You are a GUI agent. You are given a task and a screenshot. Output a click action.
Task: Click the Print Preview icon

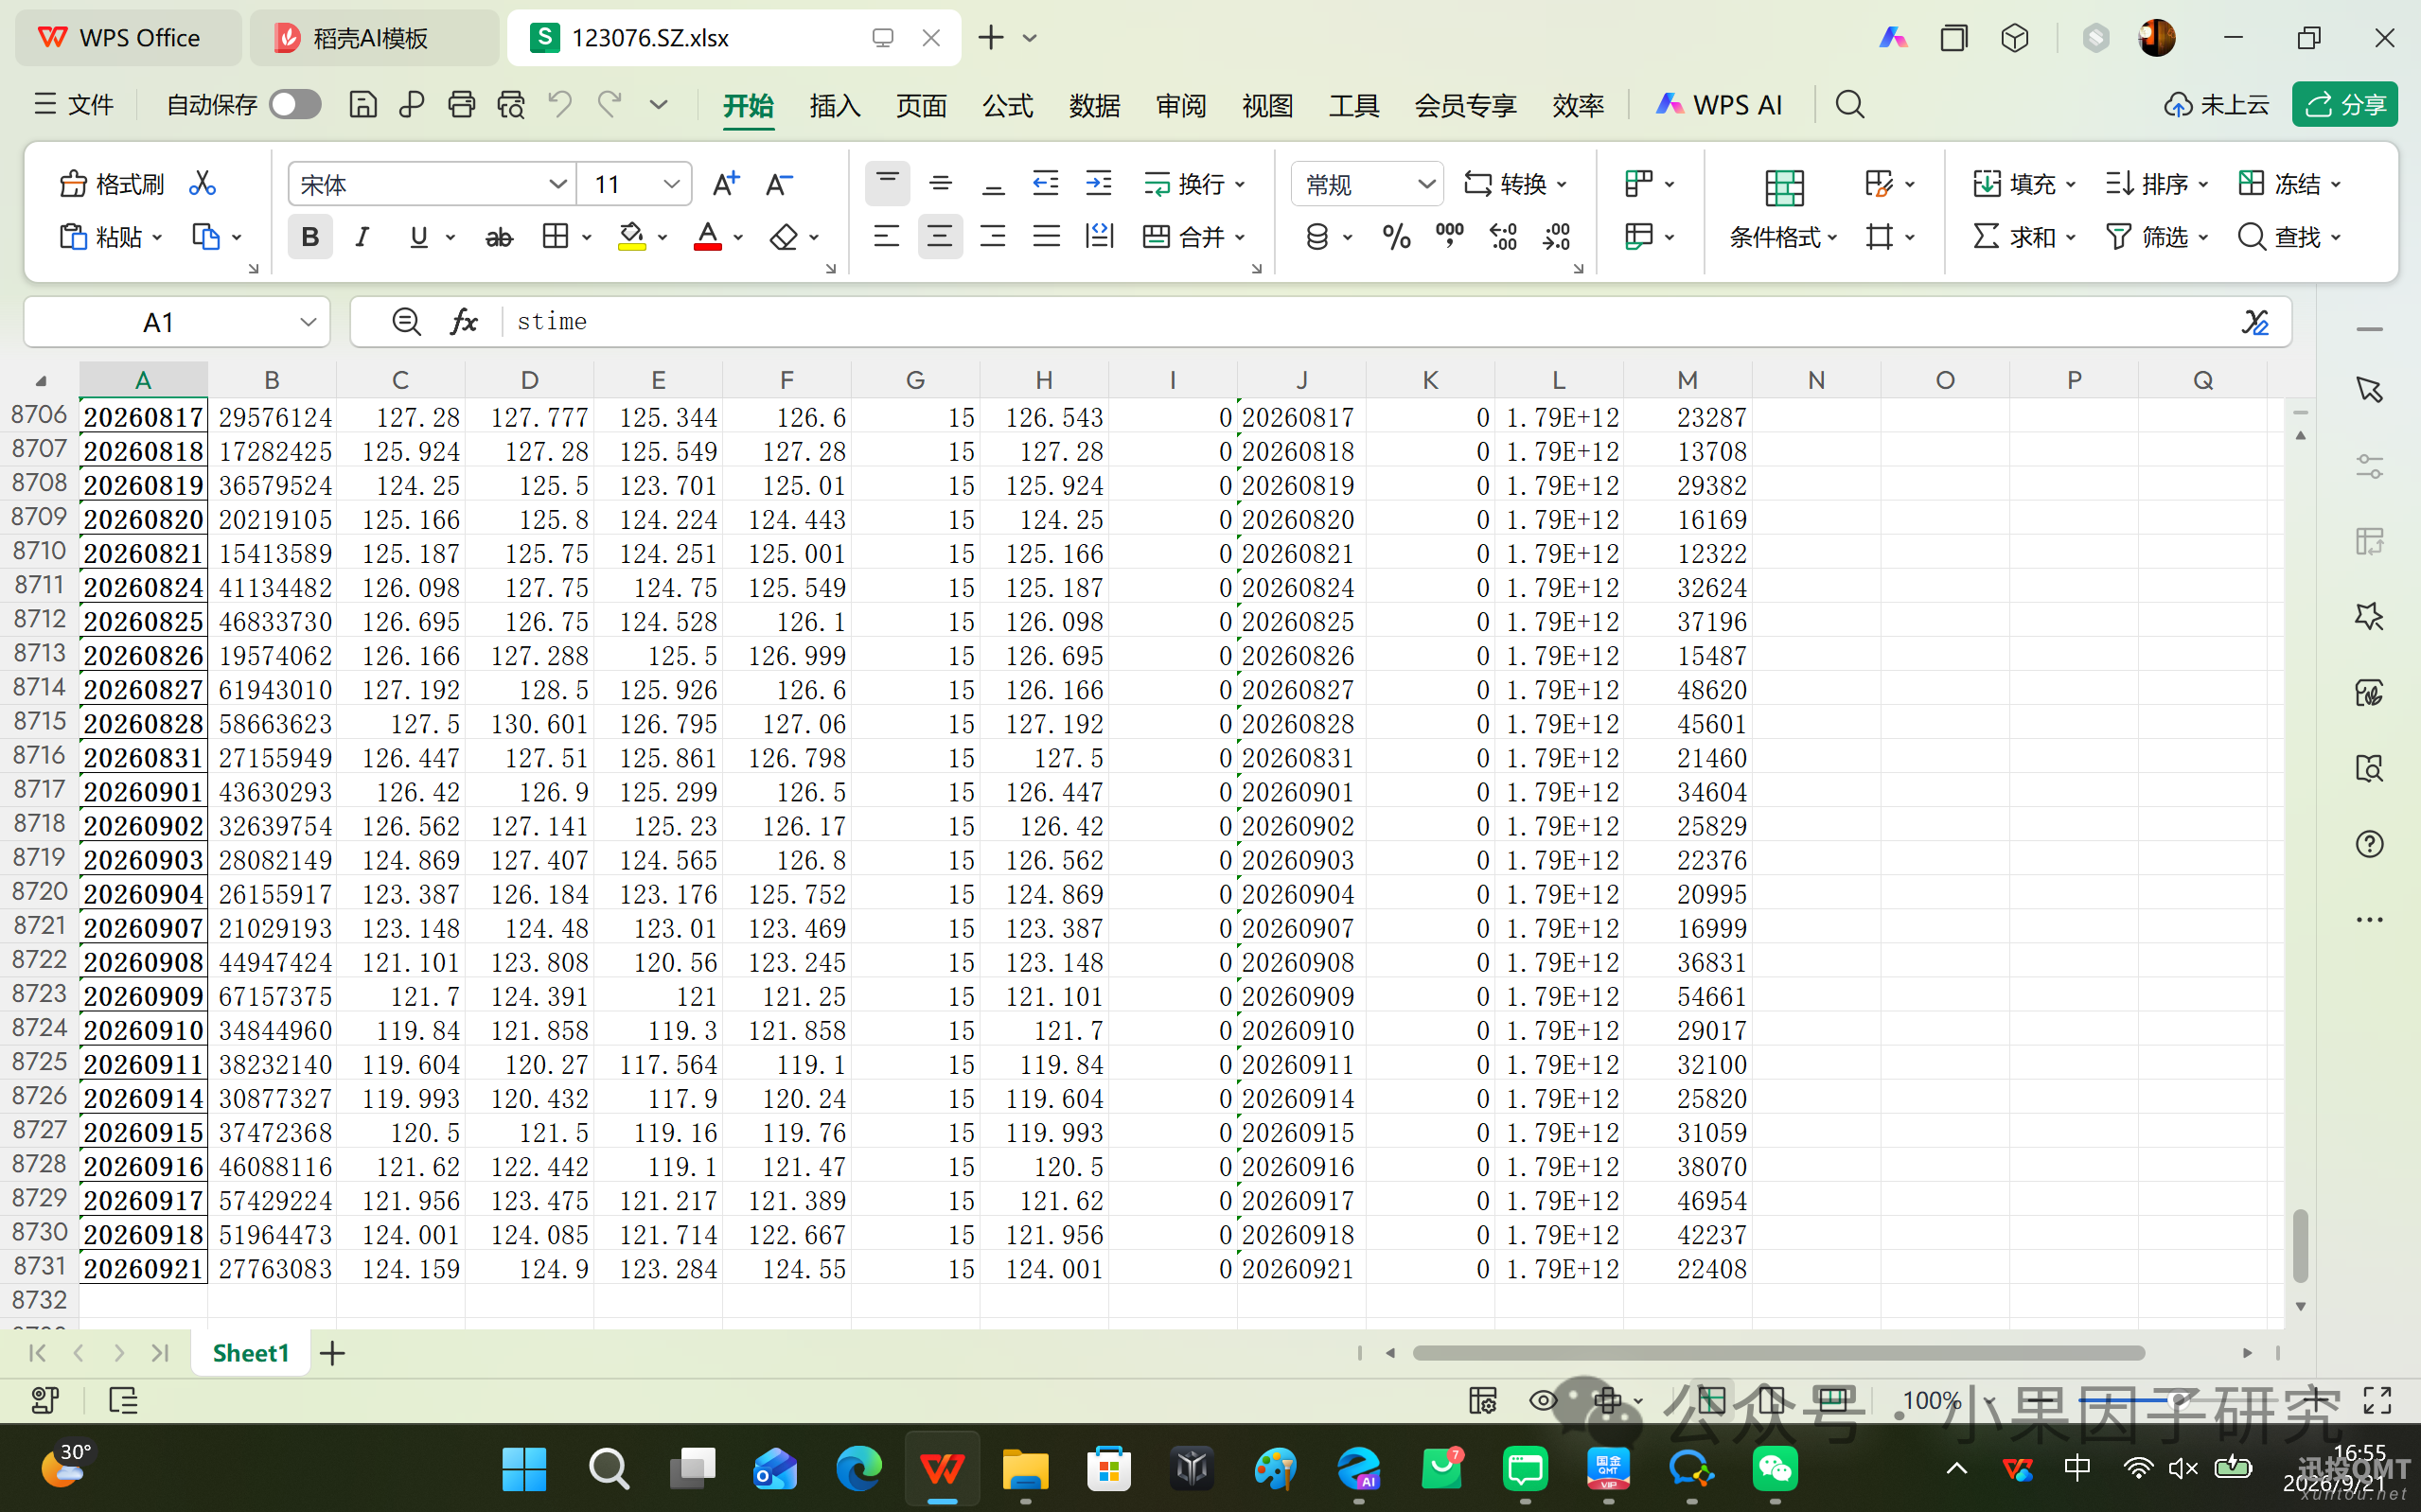(511, 104)
